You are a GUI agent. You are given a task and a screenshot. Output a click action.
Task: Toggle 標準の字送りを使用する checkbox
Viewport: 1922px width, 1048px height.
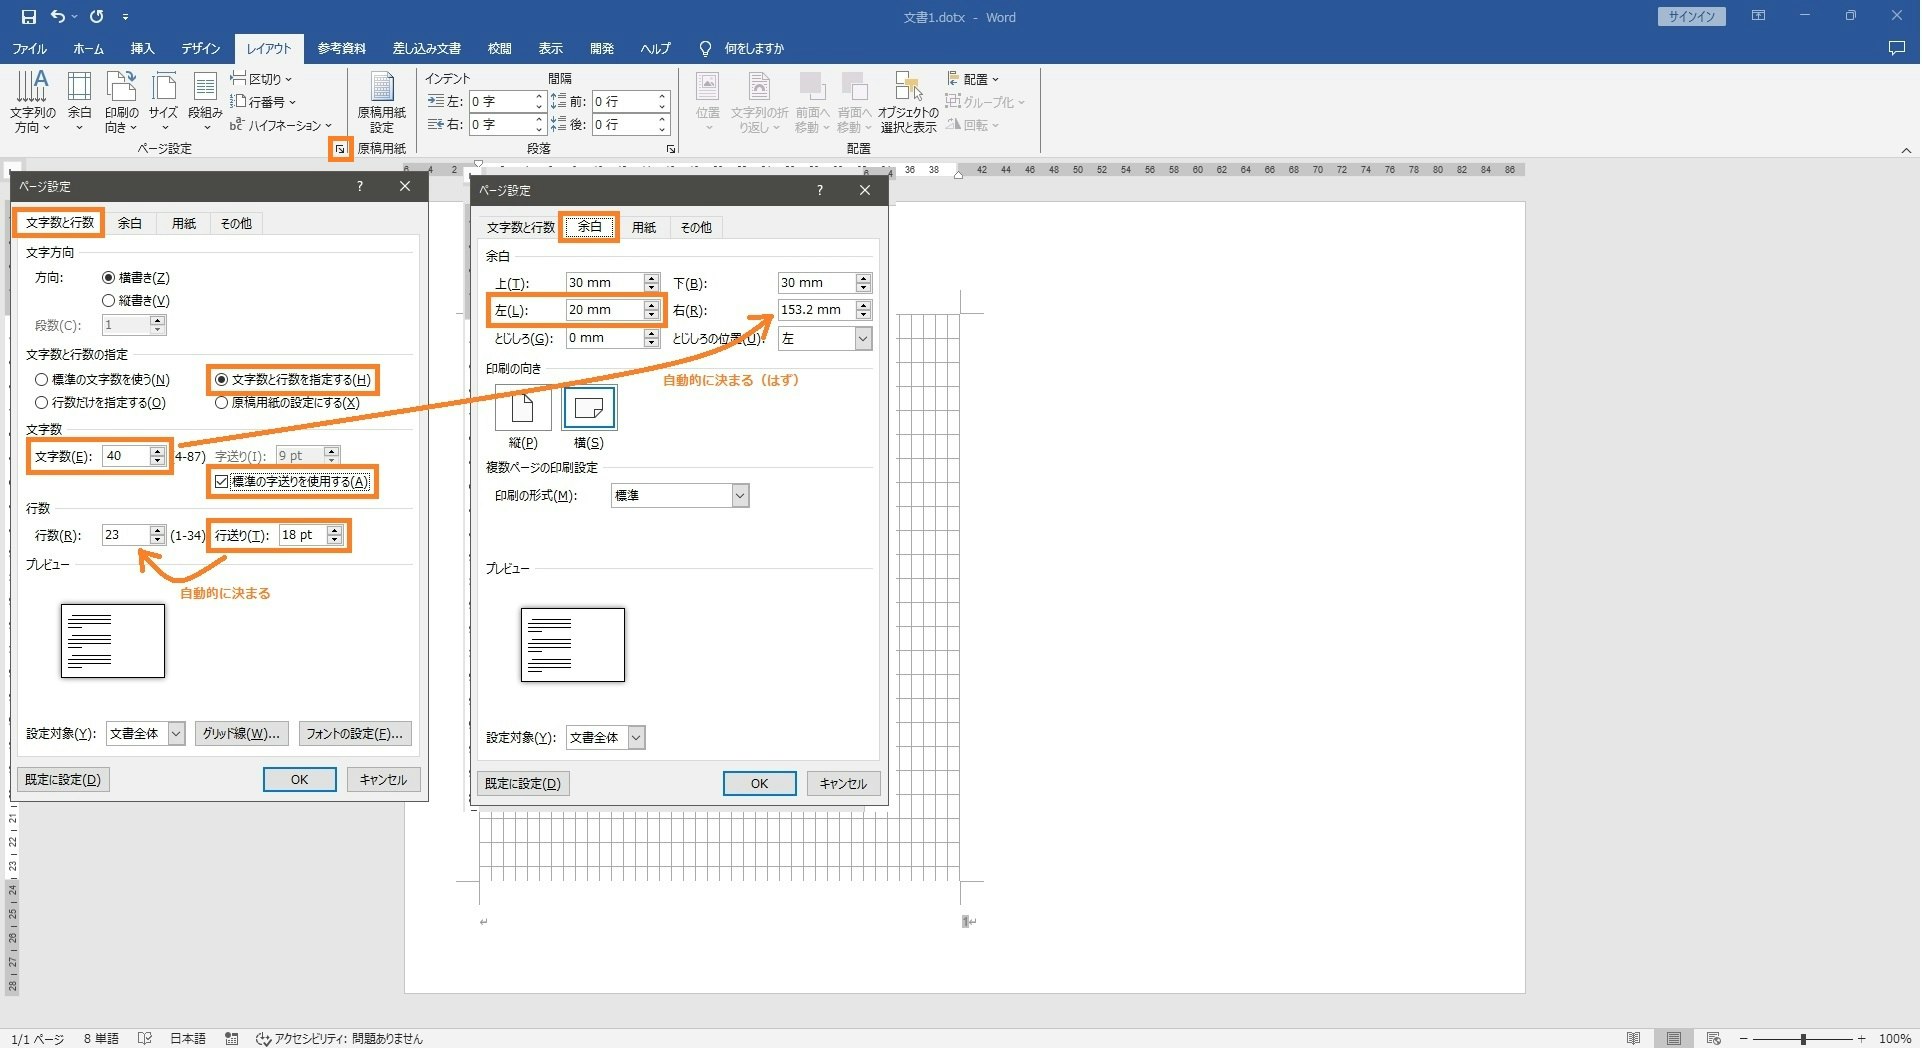click(222, 482)
